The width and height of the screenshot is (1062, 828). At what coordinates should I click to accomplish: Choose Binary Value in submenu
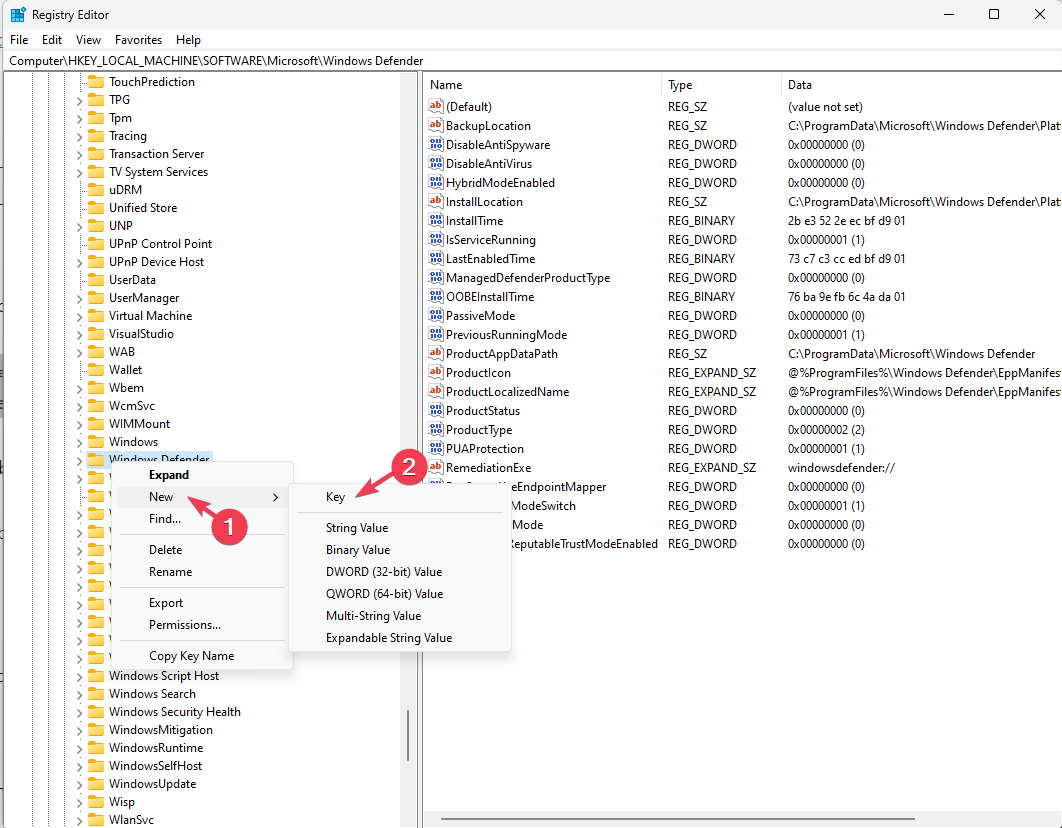tap(400, 550)
